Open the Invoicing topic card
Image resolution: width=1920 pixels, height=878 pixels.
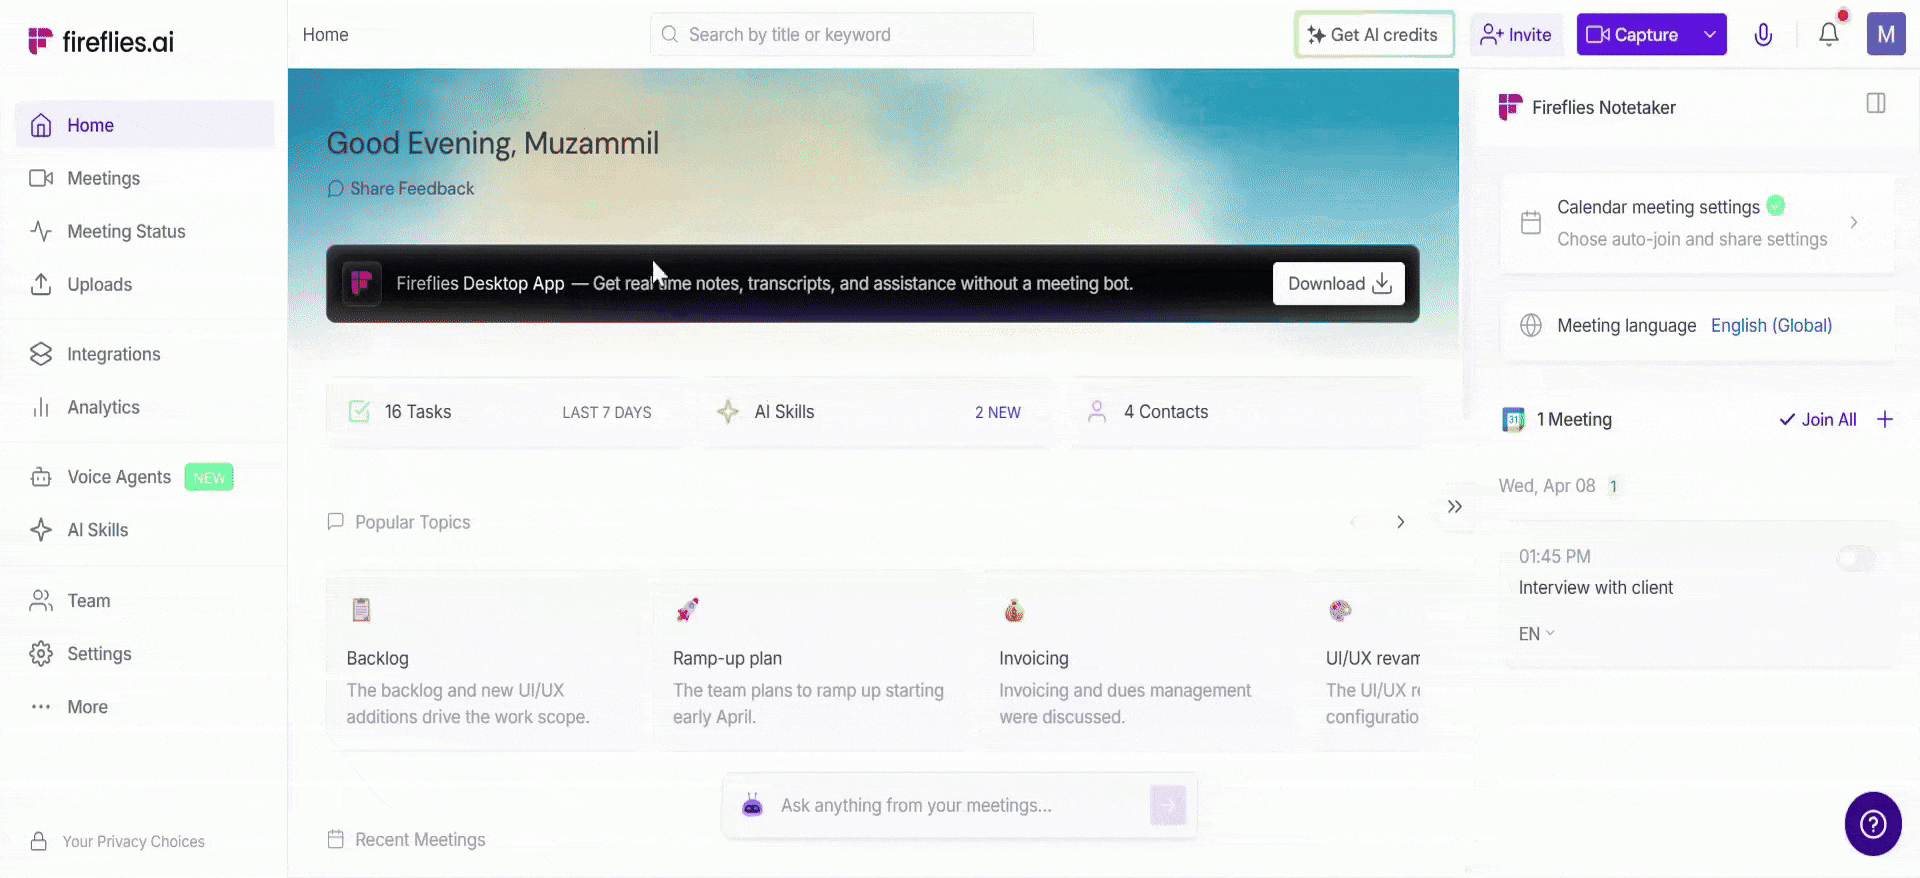(x=1137, y=662)
